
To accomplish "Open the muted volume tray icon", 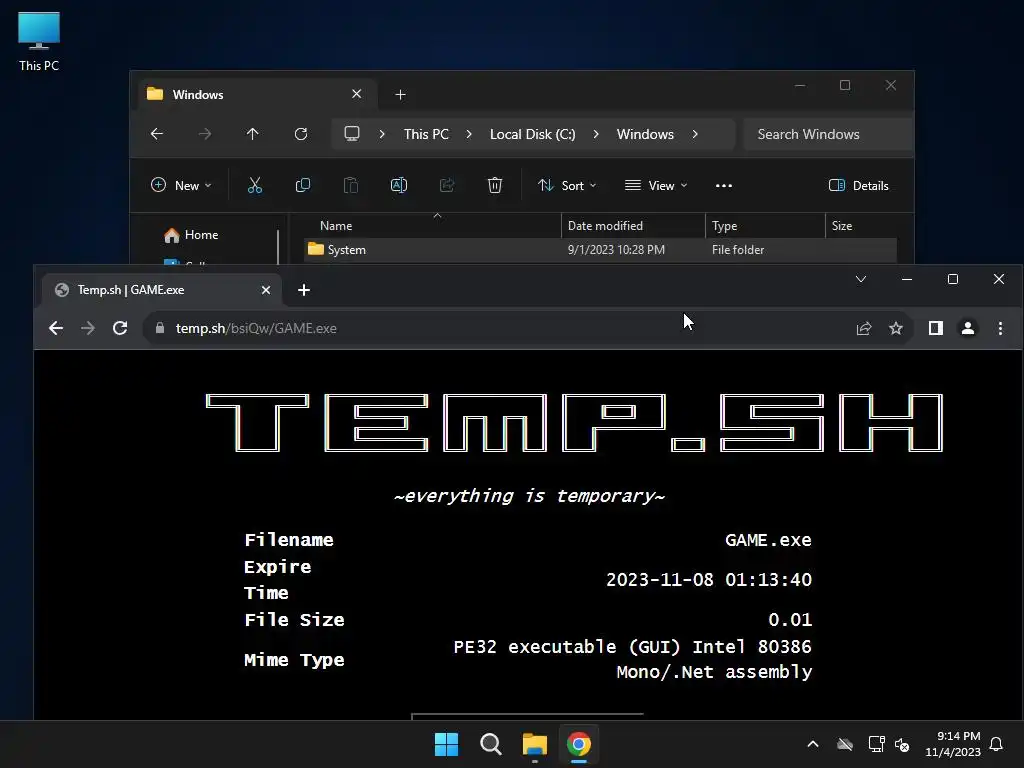I will (903, 744).
